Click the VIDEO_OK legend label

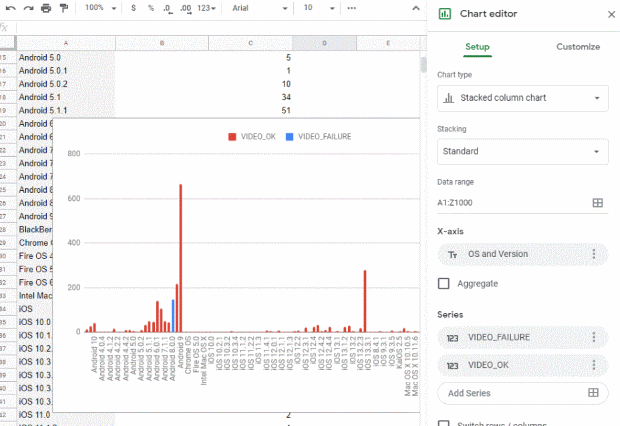(258, 136)
